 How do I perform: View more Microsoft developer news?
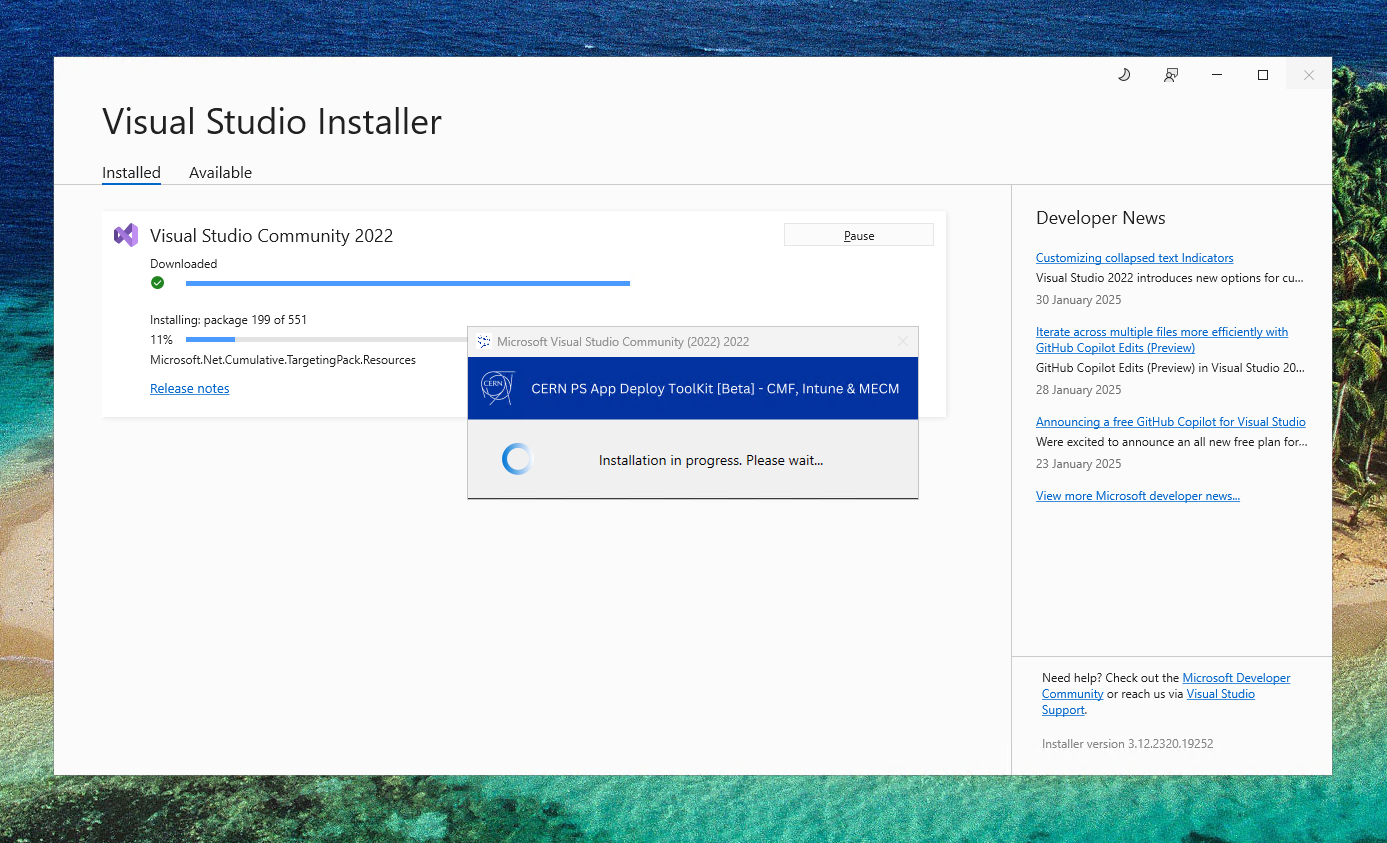pyautogui.click(x=1137, y=496)
